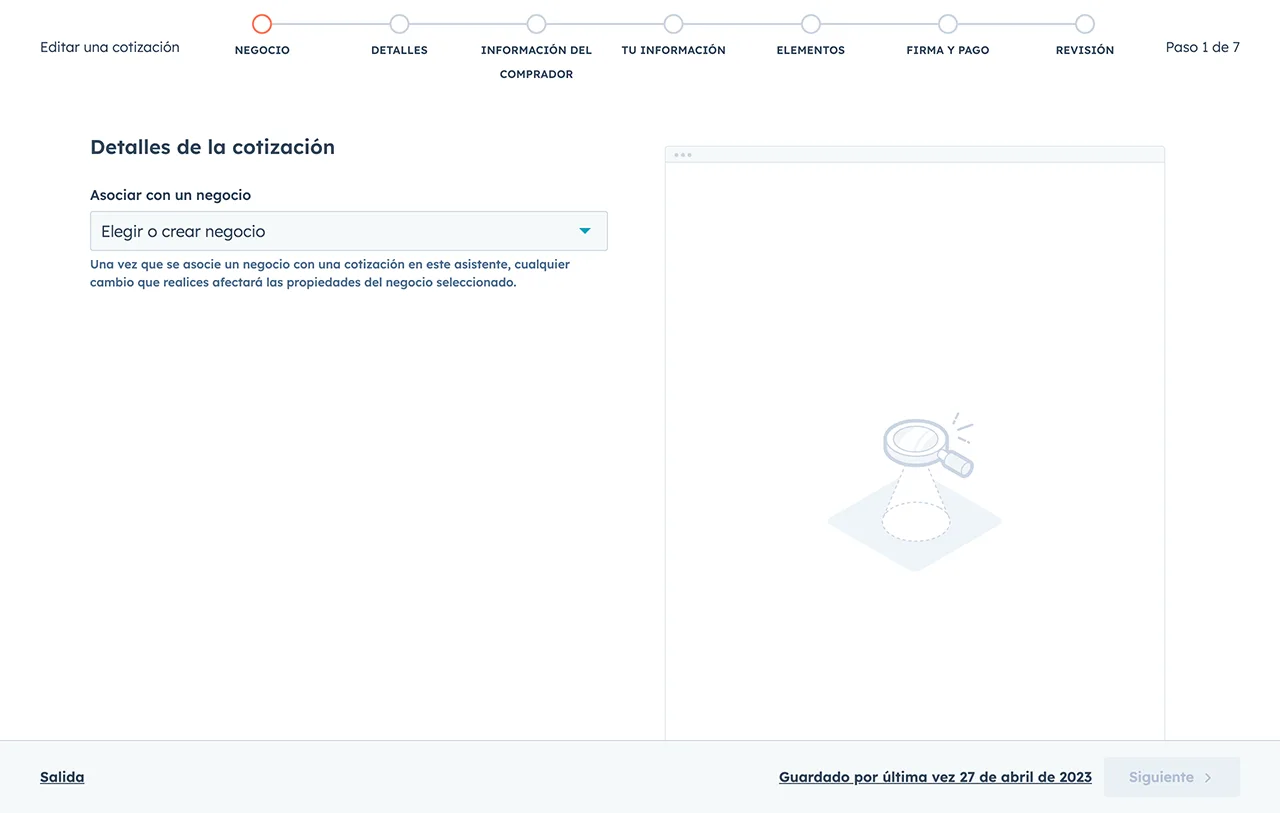Jump to INFORMACIÓN DEL COMPRADOR step
This screenshot has width=1280, height=813.
536,24
